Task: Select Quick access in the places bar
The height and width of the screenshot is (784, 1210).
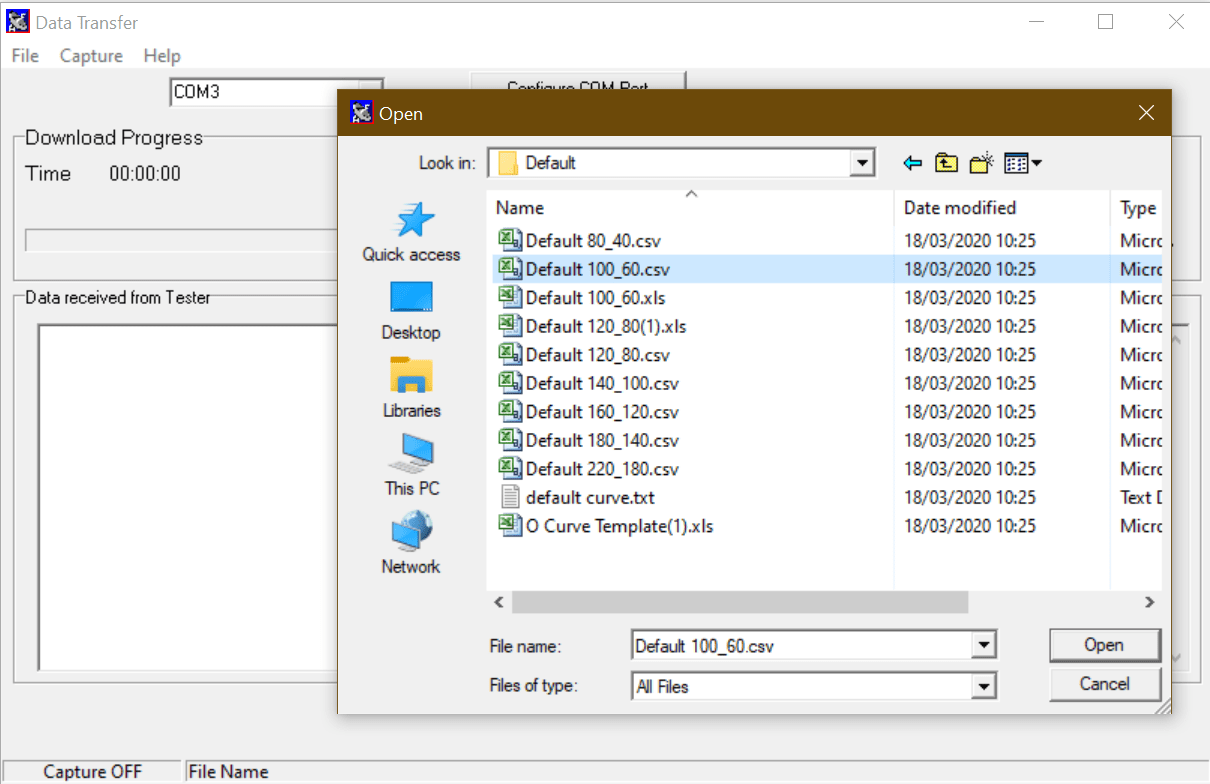Action: coord(411,232)
